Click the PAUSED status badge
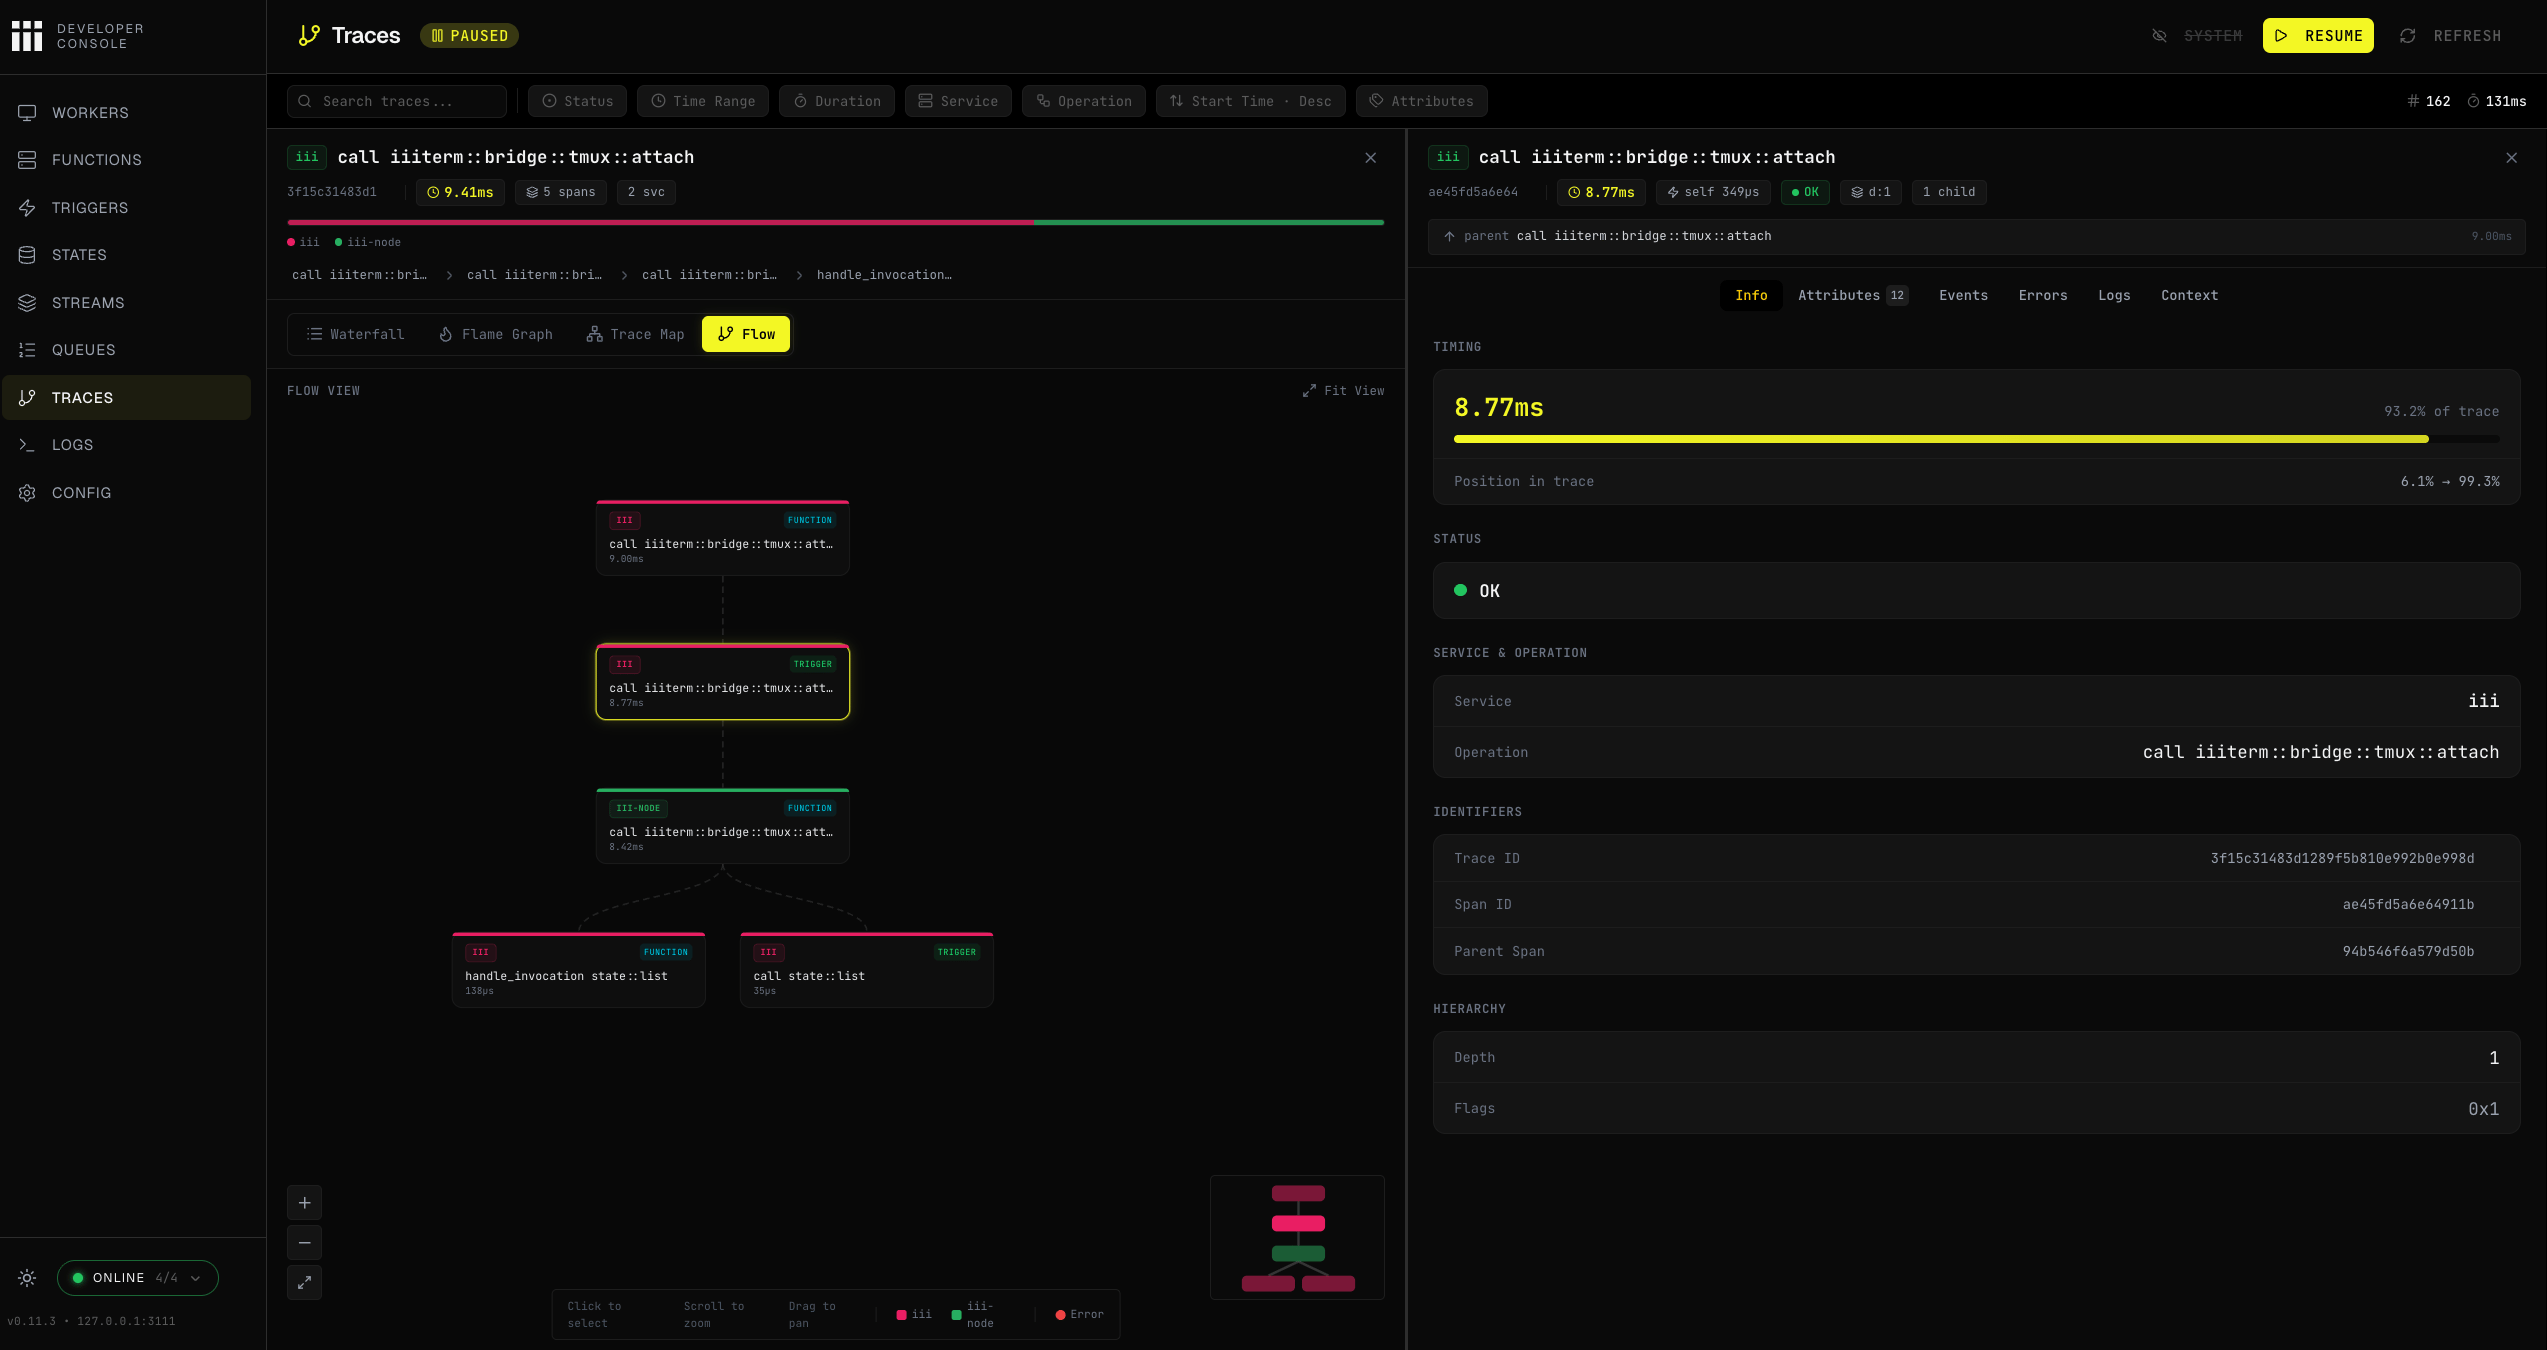The image size is (2547, 1350). coord(469,36)
